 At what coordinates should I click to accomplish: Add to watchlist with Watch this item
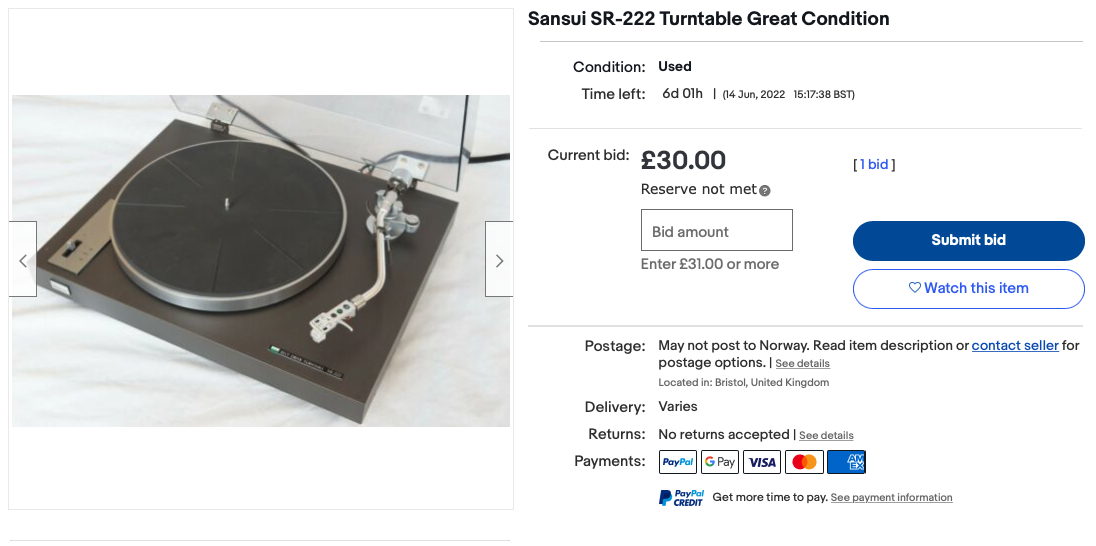click(x=968, y=288)
